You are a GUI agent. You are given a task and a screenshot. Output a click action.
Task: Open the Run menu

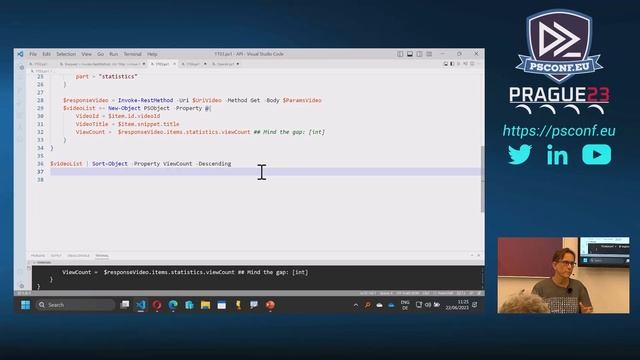coord(113,54)
